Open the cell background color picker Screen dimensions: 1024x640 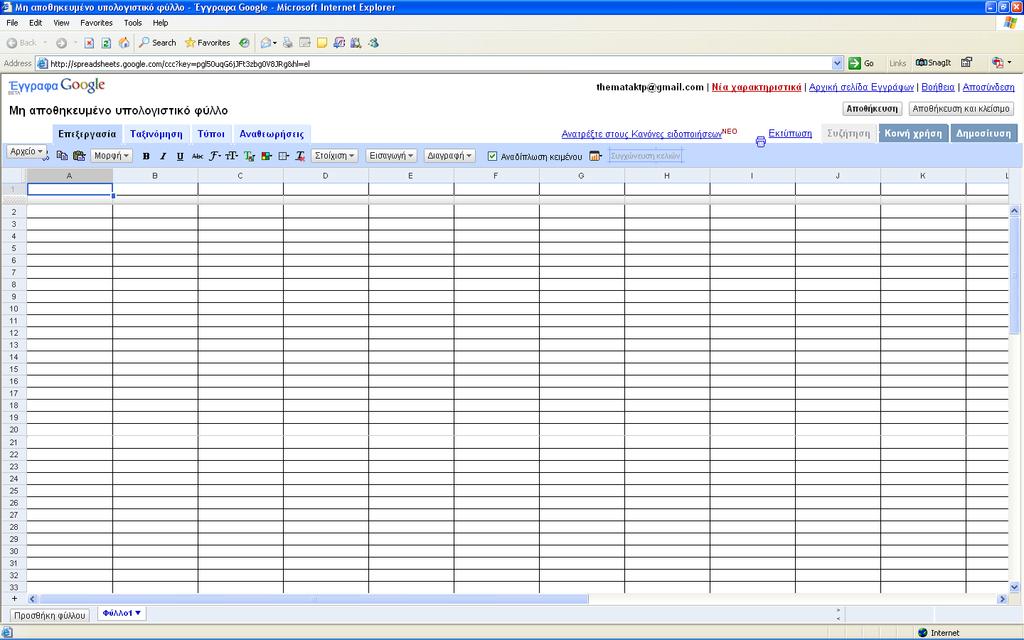pos(266,156)
